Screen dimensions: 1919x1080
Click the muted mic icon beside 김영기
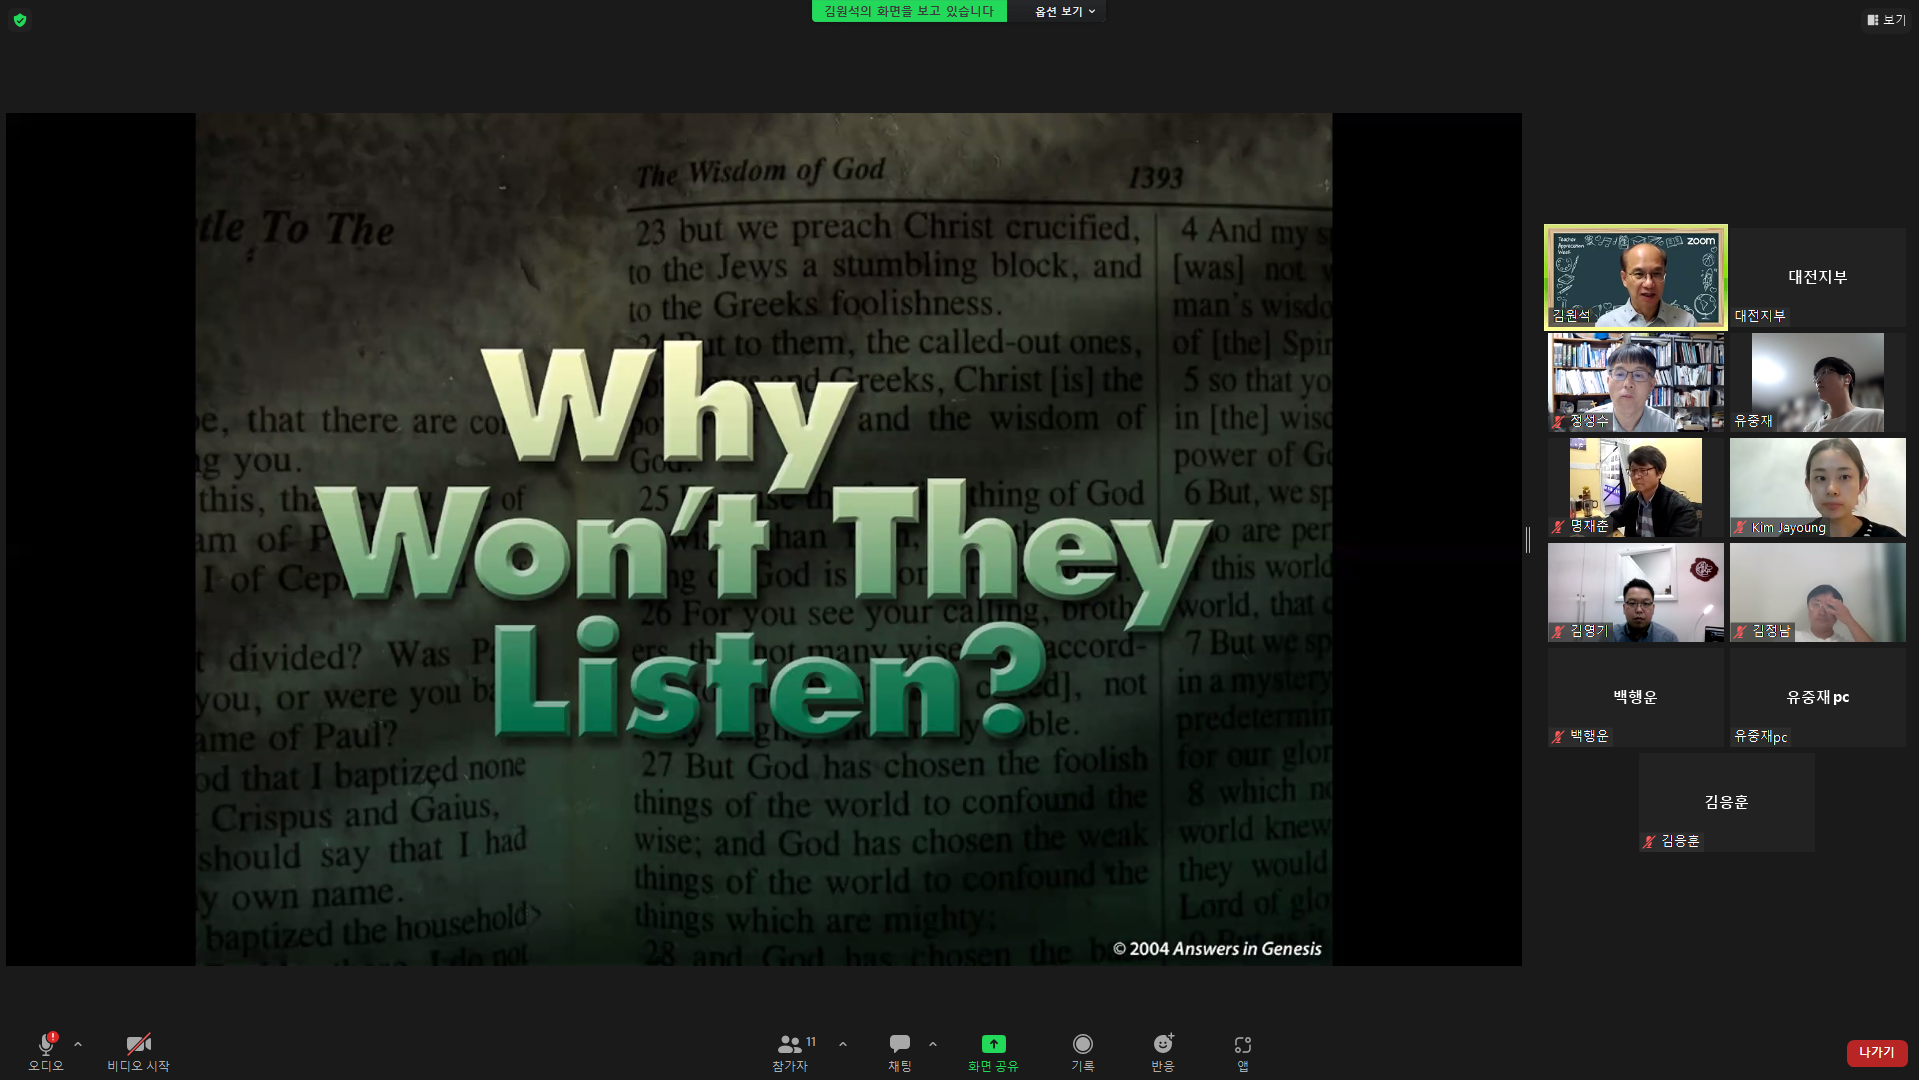click(1558, 632)
